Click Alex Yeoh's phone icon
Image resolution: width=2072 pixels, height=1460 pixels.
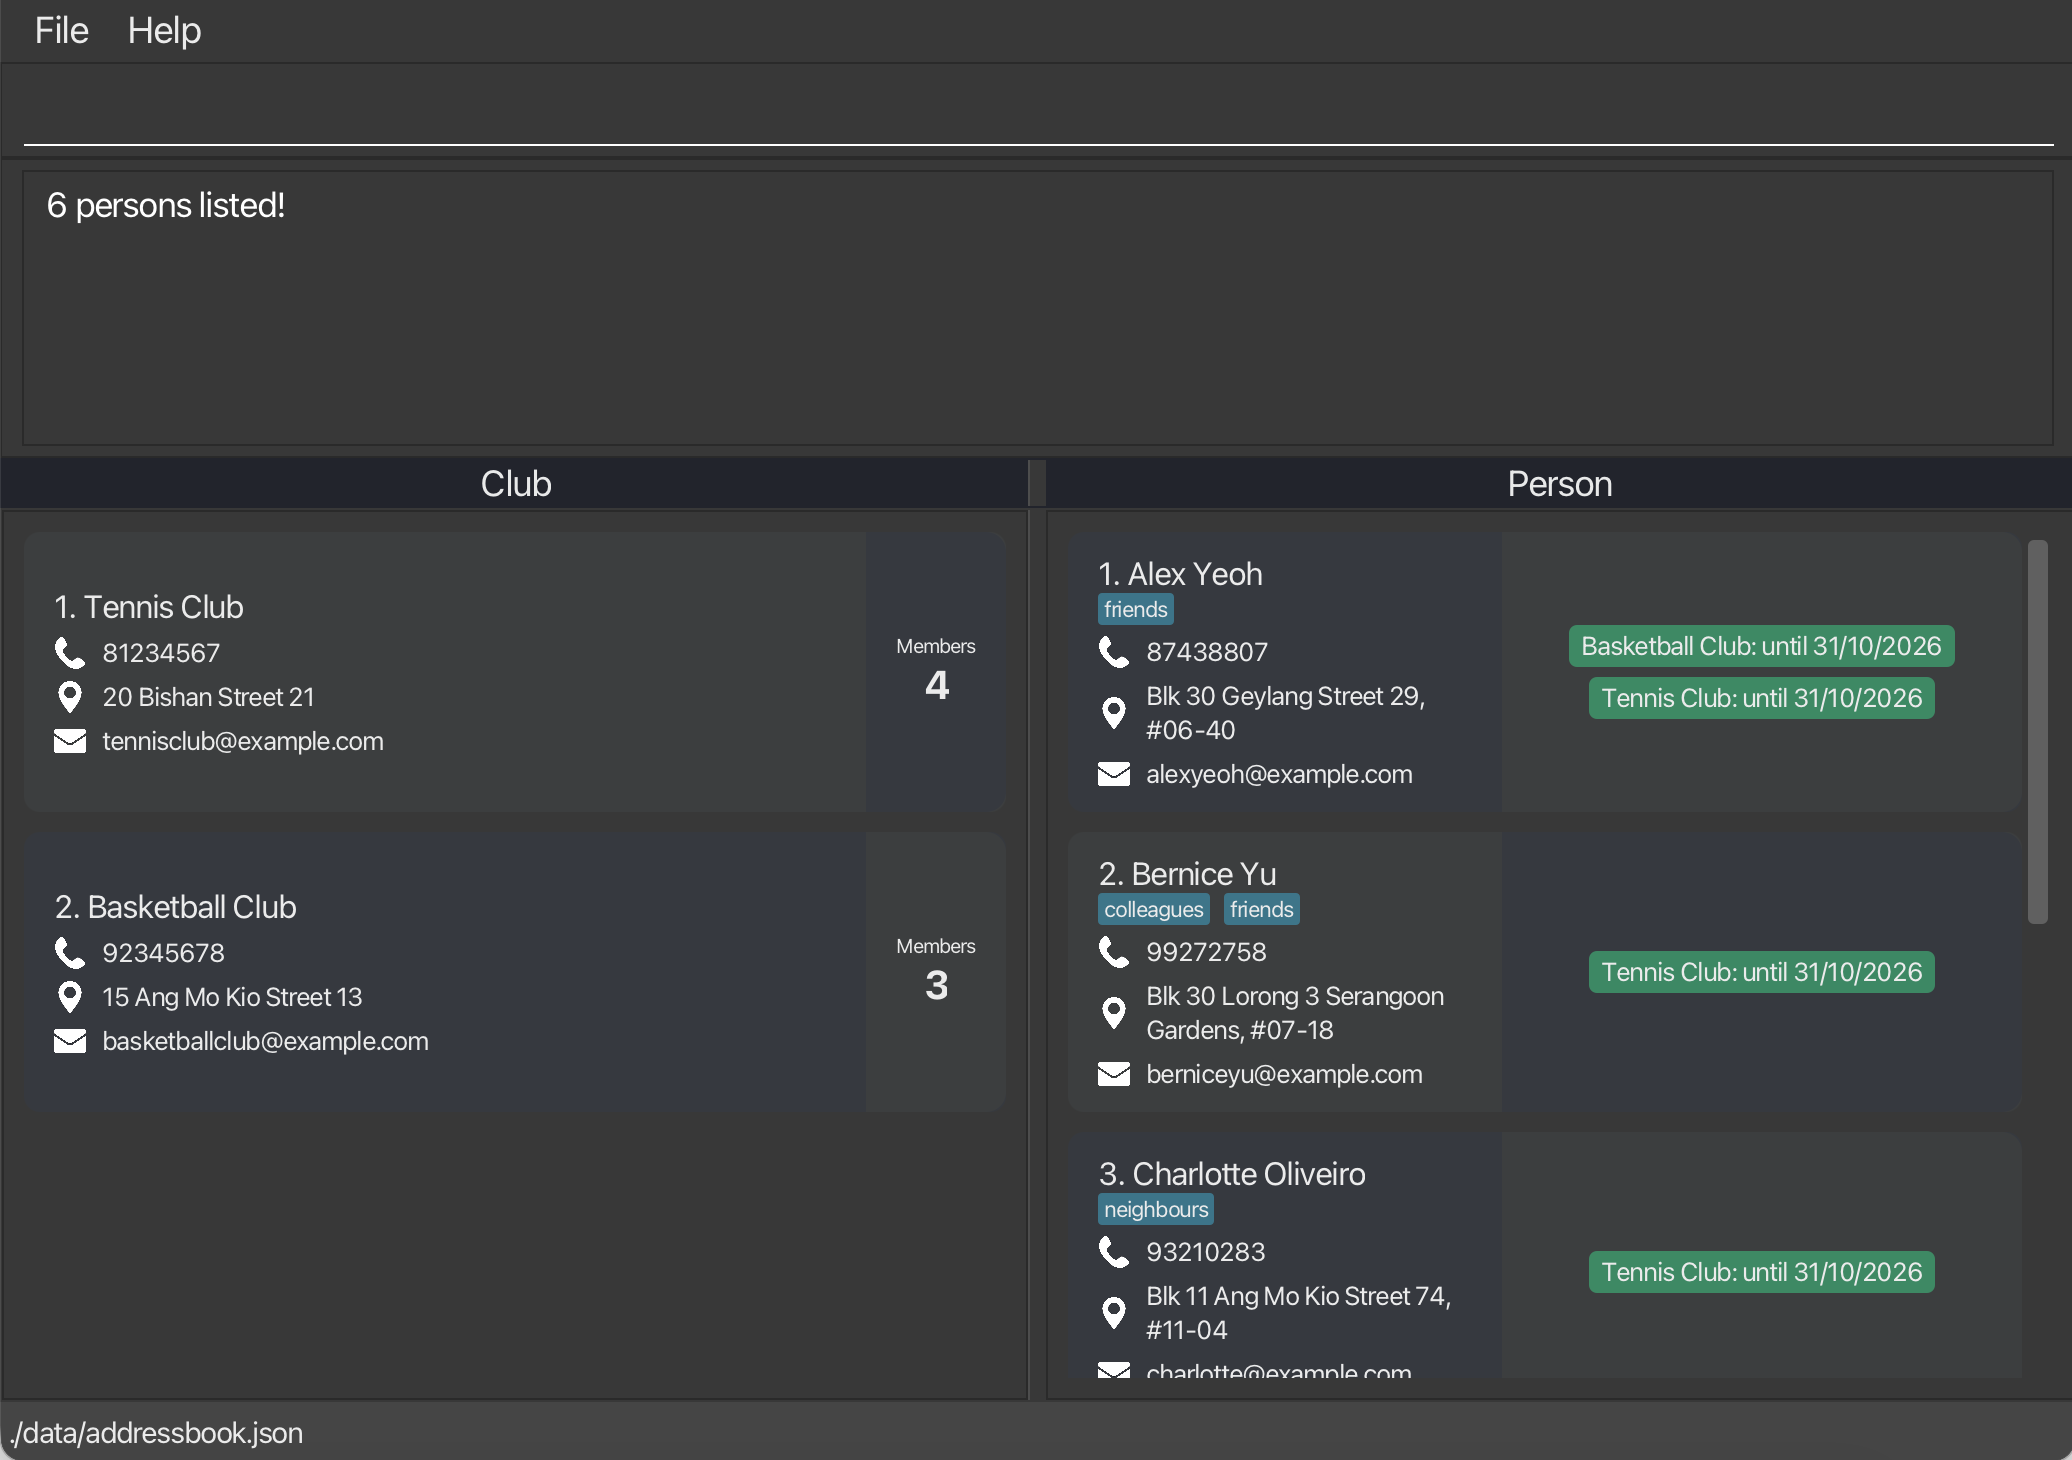point(1113,652)
